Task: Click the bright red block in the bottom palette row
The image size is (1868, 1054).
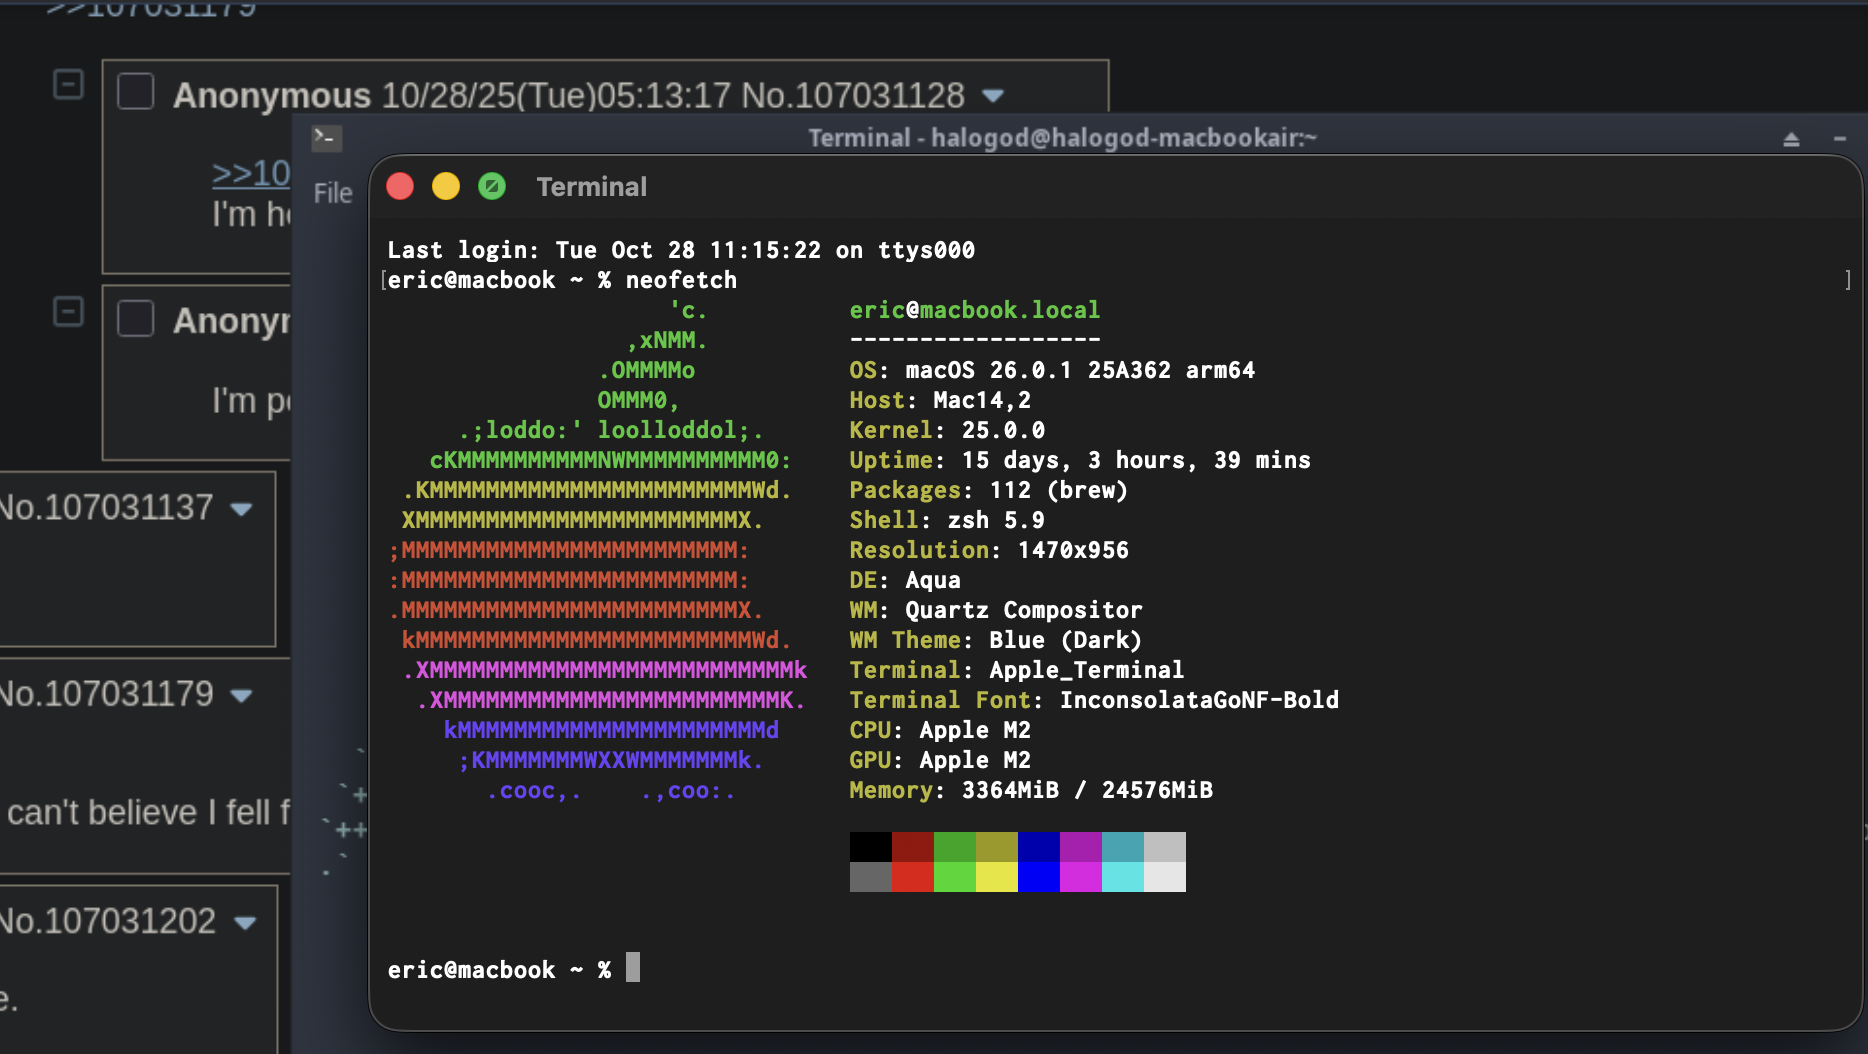Action: pos(913,876)
